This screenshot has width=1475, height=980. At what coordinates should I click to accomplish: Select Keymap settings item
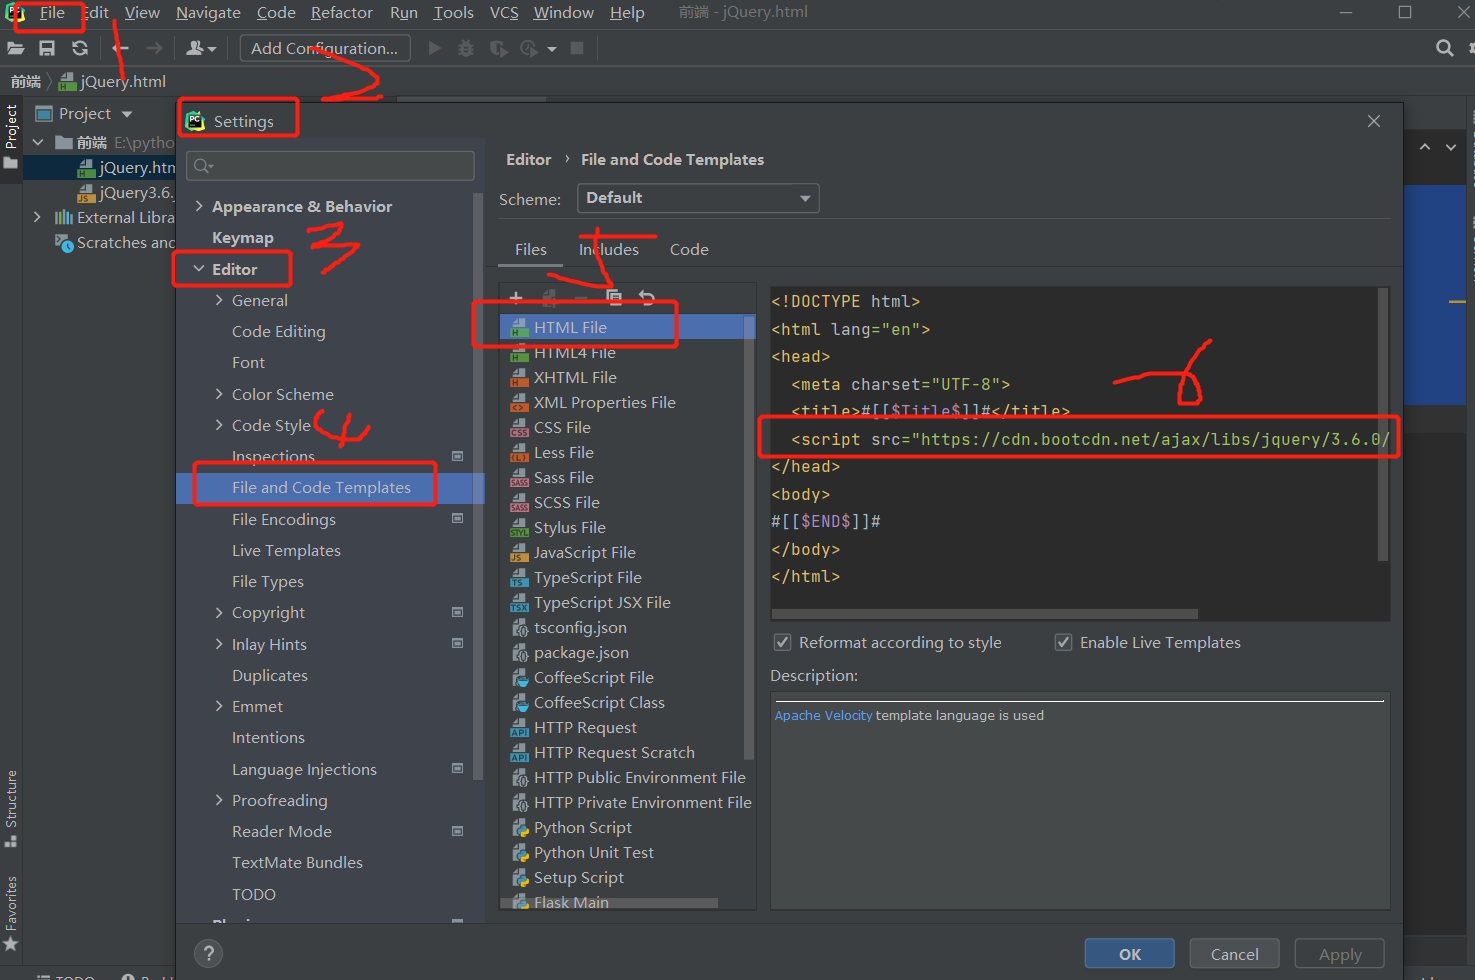point(242,238)
